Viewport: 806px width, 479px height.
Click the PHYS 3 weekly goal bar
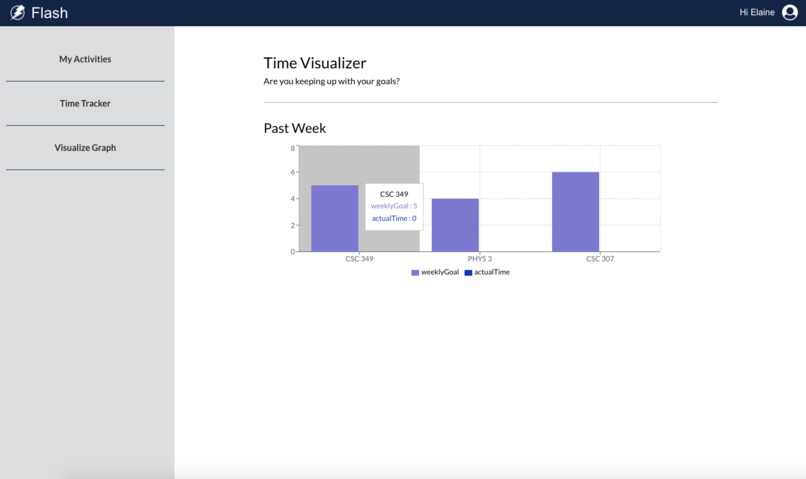455,225
